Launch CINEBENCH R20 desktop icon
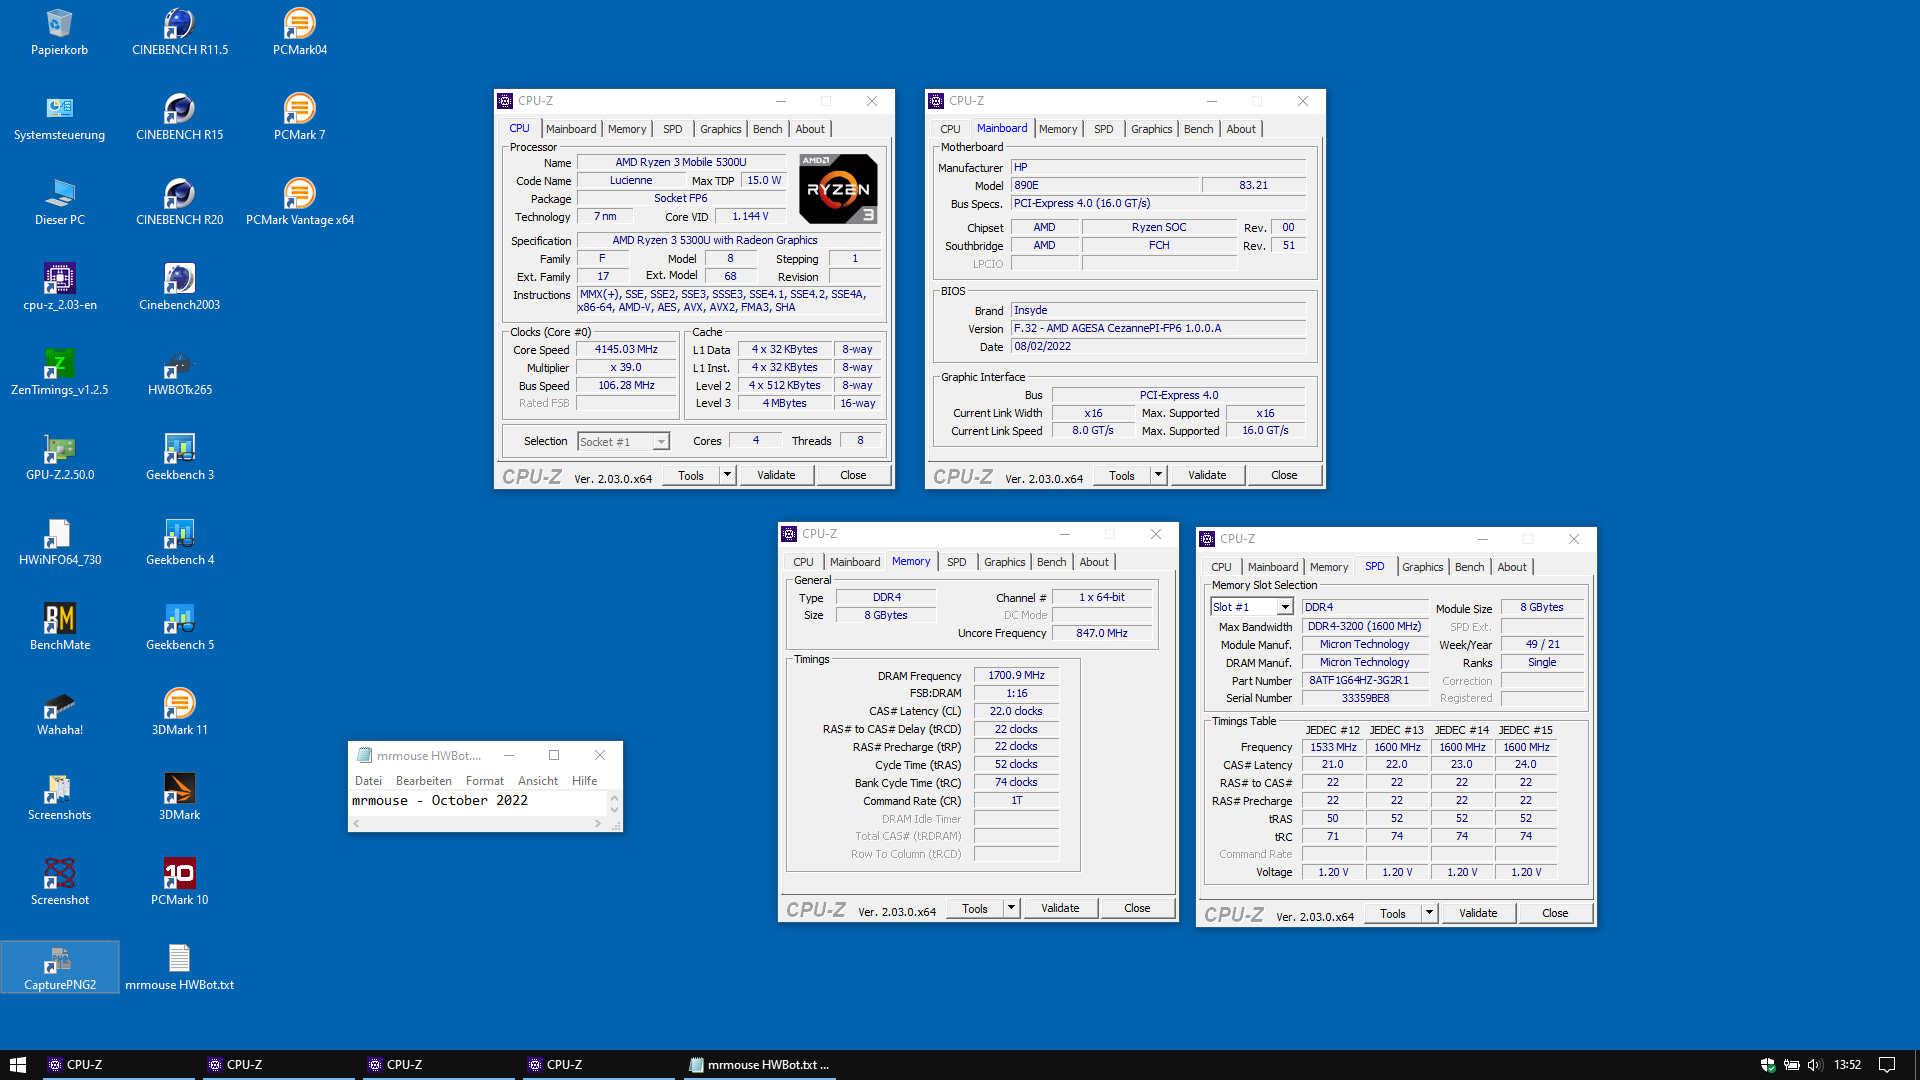 (180, 202)
